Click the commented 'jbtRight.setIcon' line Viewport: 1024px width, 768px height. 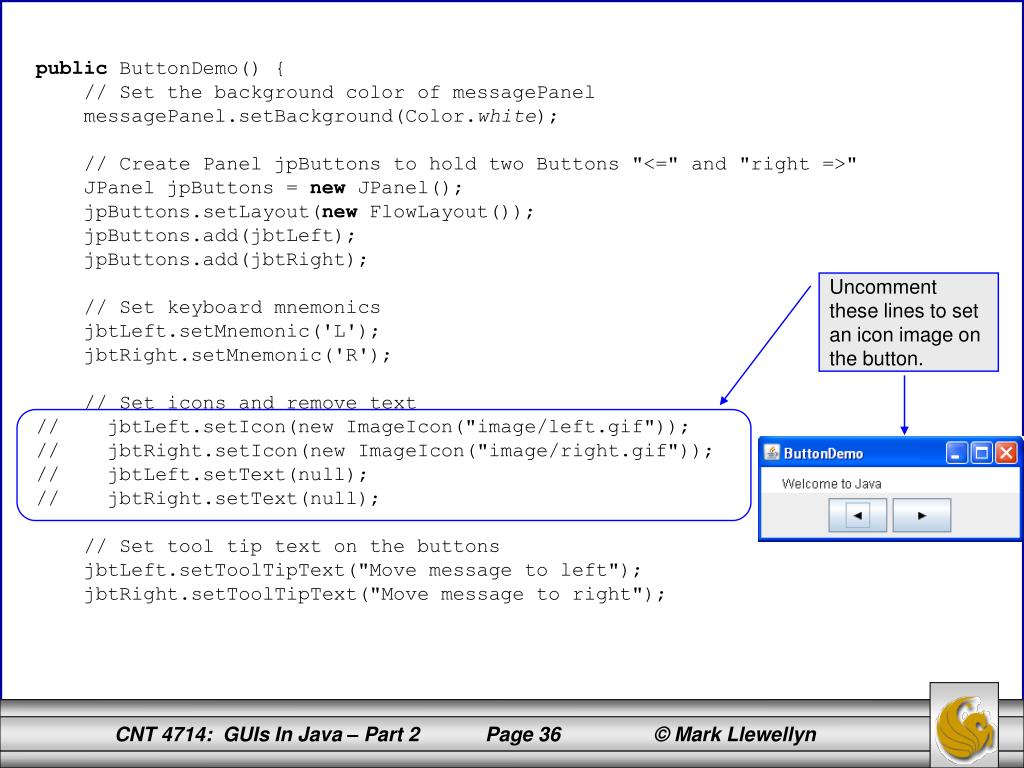[x=375, y=451]
